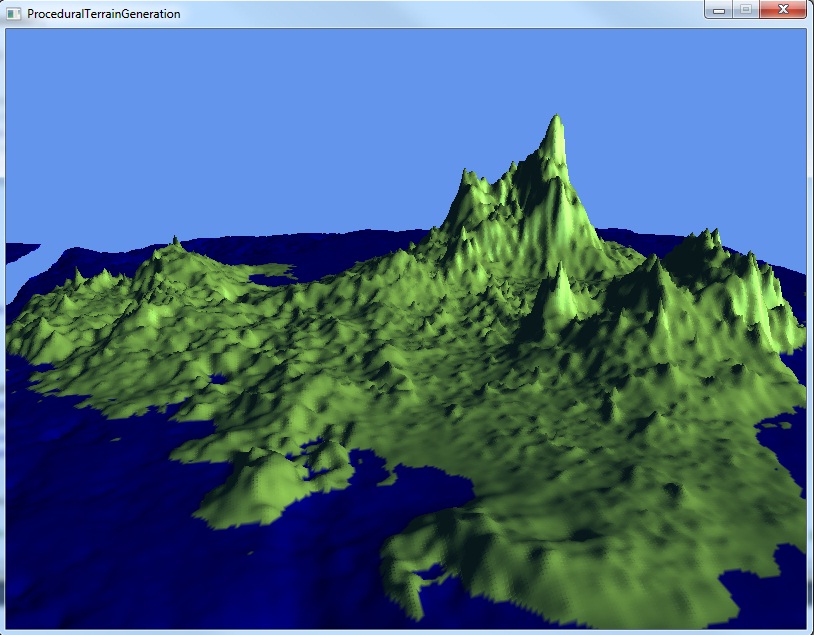The height and width of the screenshot is (635, 814).
Task: Close the ProceduralTerrainGeneration window
Action: 781,10
